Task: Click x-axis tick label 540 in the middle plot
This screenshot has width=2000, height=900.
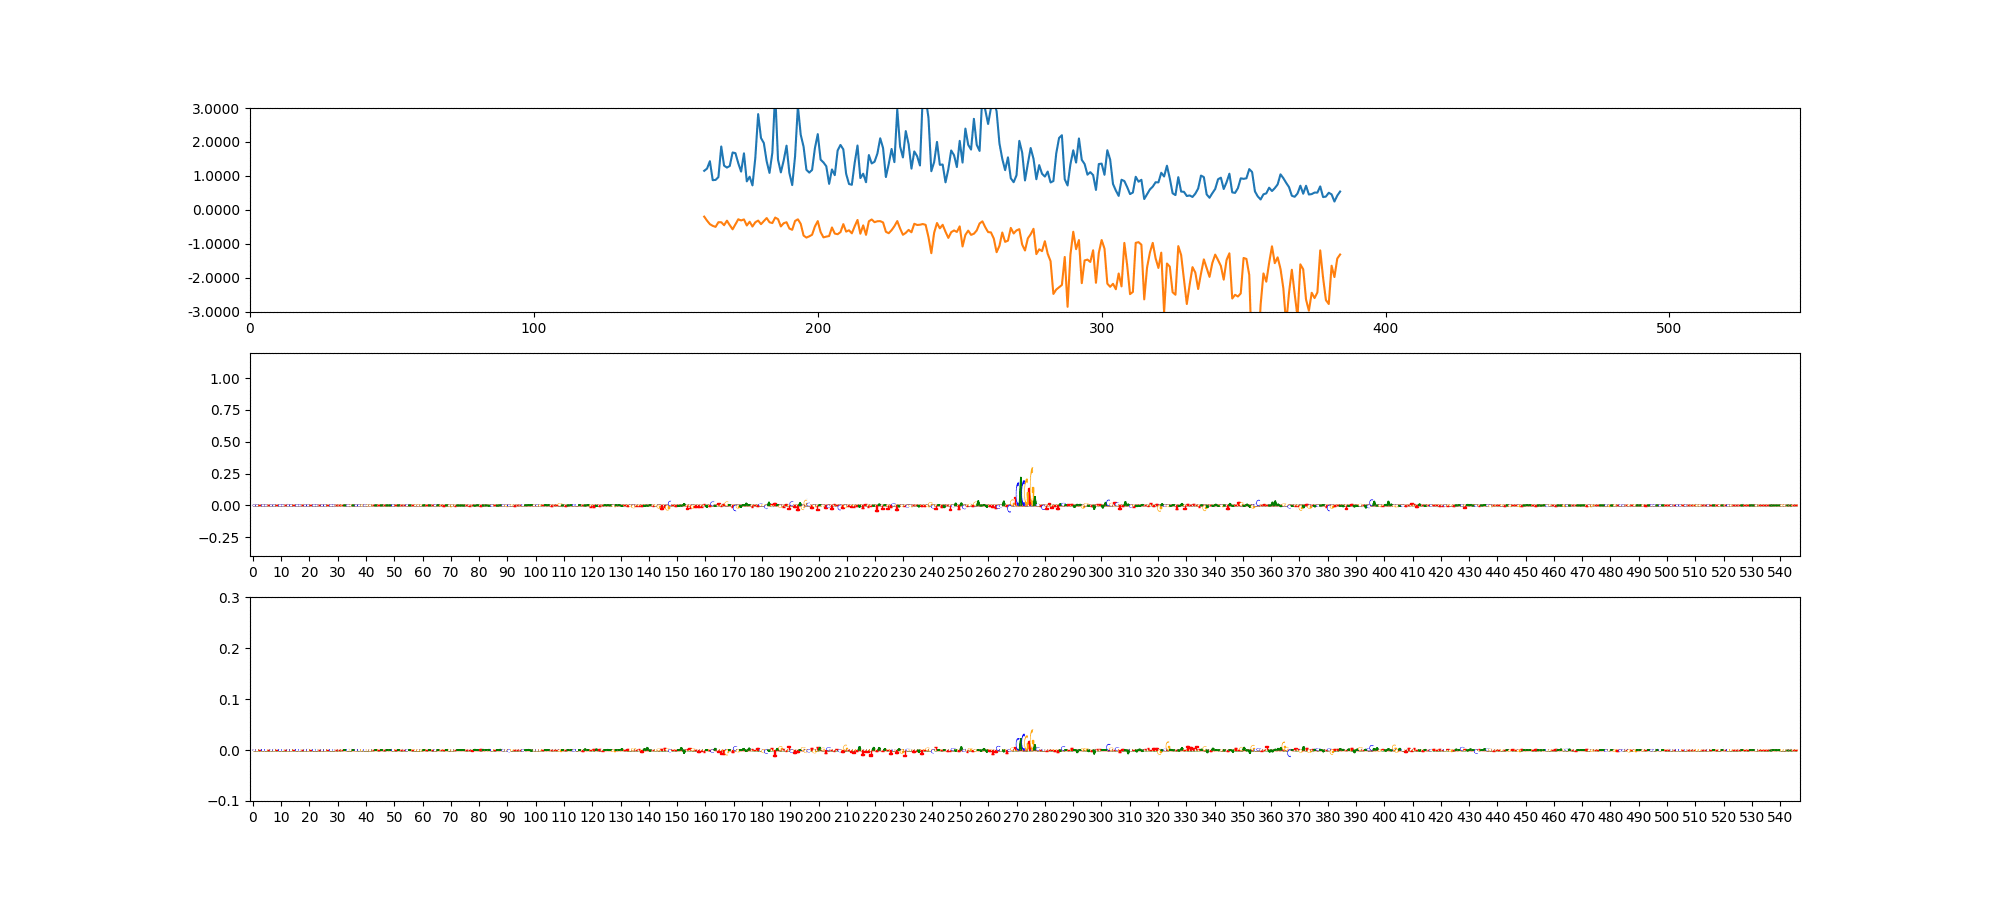Action: point(1780,572)
